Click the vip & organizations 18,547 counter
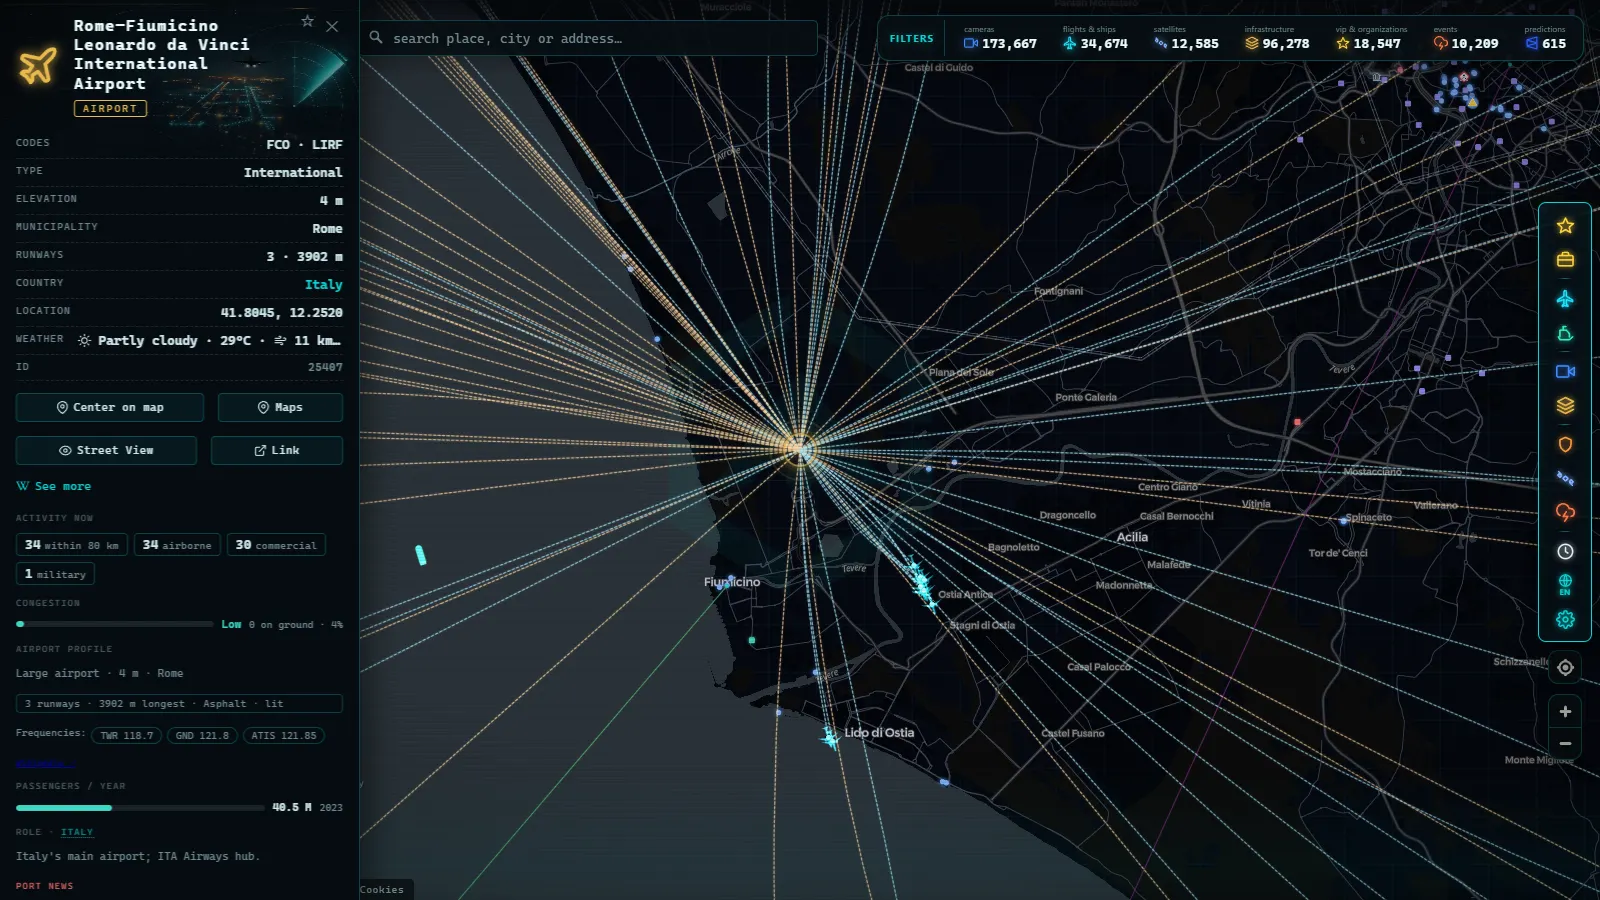 click(1371, 38)
